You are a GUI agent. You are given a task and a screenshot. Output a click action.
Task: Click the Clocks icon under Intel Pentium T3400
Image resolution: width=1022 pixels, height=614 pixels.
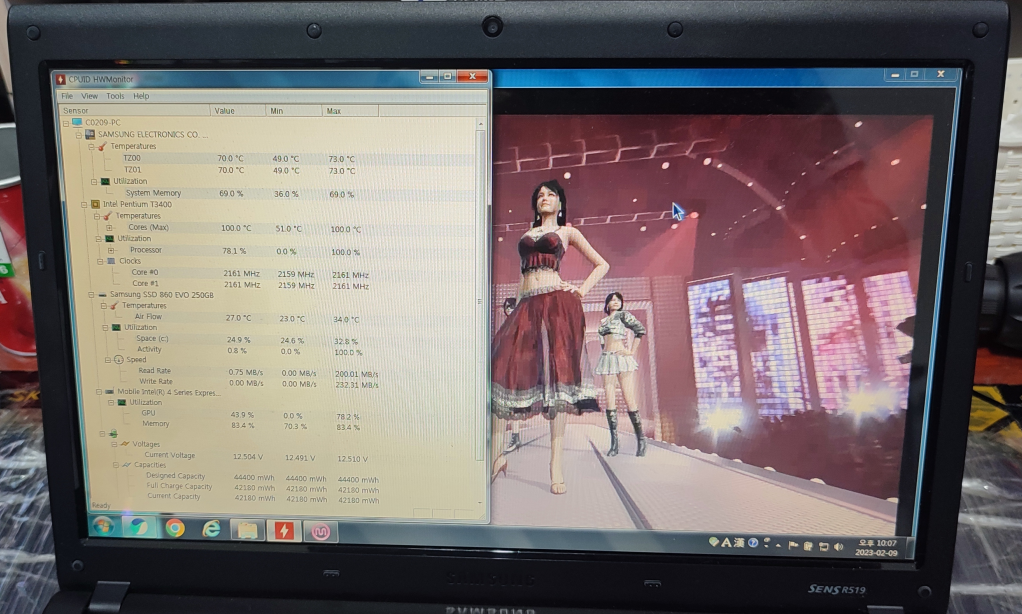click(x=110, y=261)
